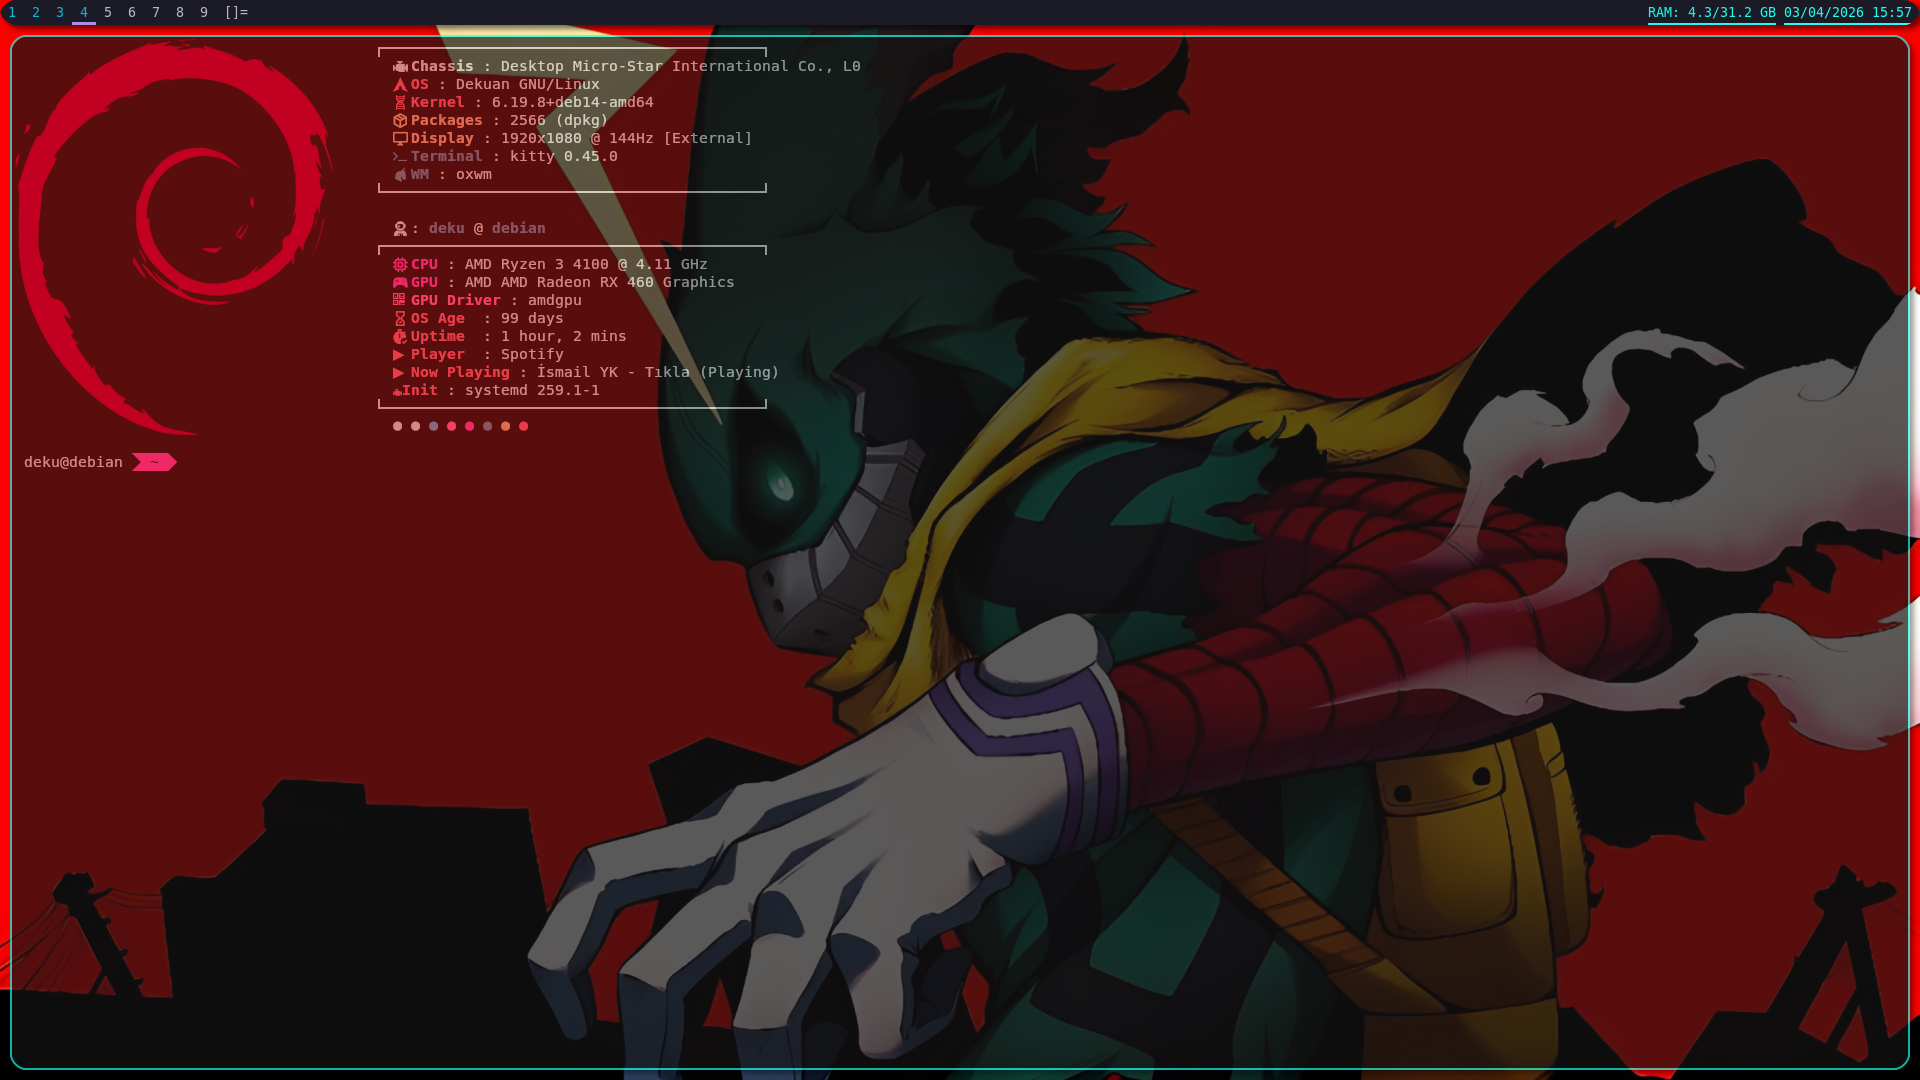Click the date and time in the bar

point(1847,12)
